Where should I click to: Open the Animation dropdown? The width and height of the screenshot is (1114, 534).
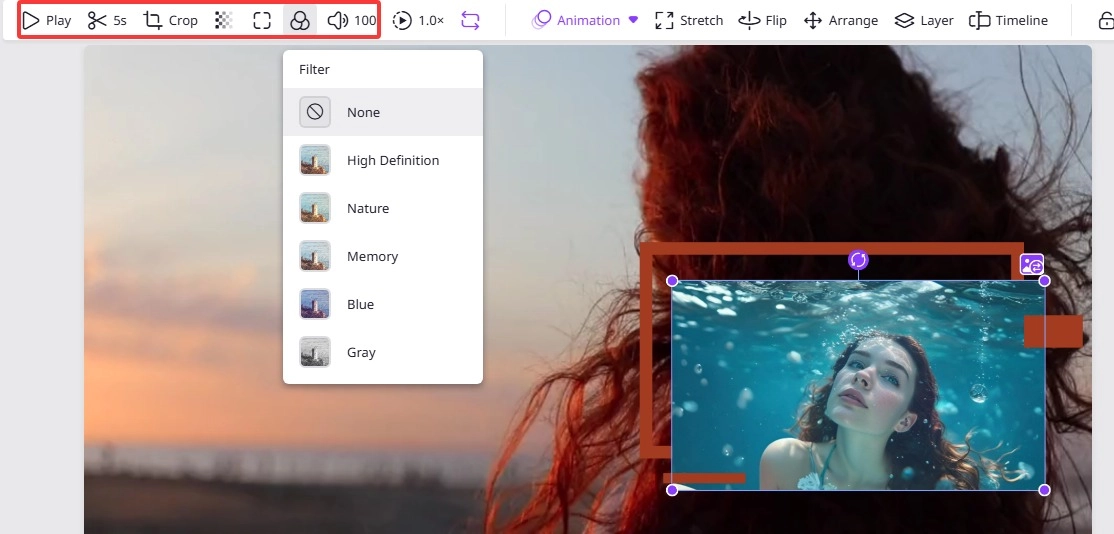(585, 21)
